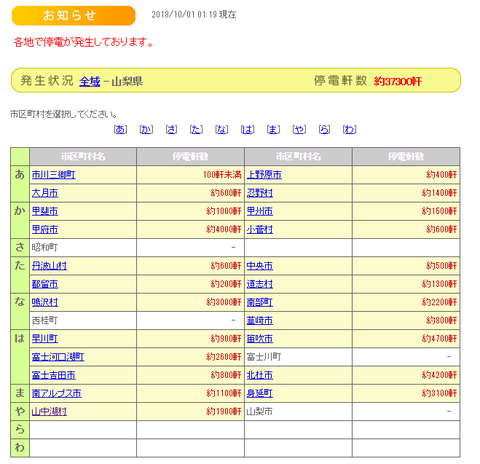
Task: Jump to the か kana index
Action: (x=146, y=129)
